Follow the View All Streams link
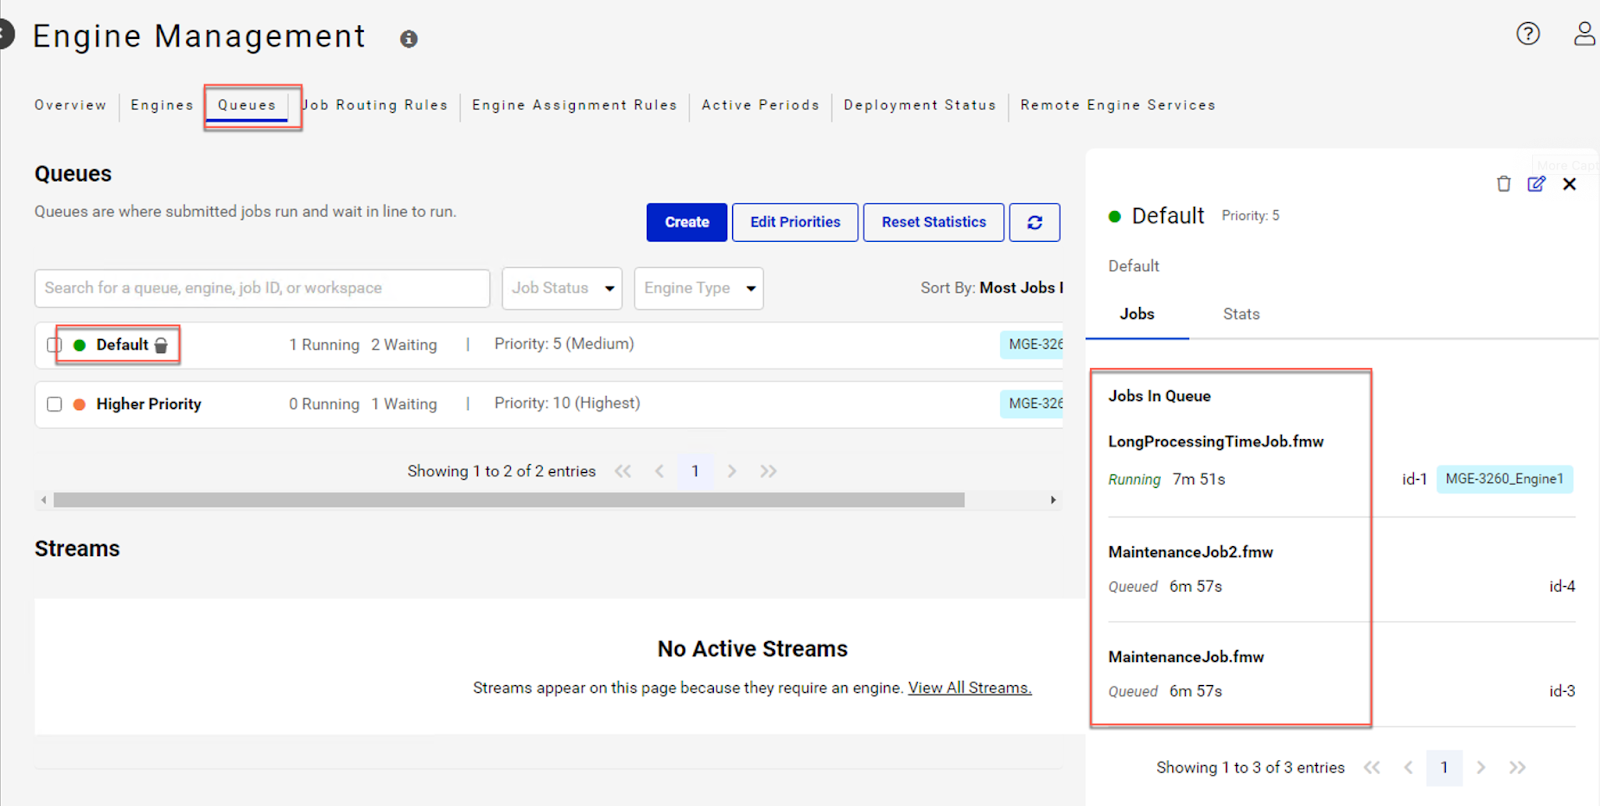Image resolution: width=1600 pixels, height=806 pixels. click(x=970, y=688)
